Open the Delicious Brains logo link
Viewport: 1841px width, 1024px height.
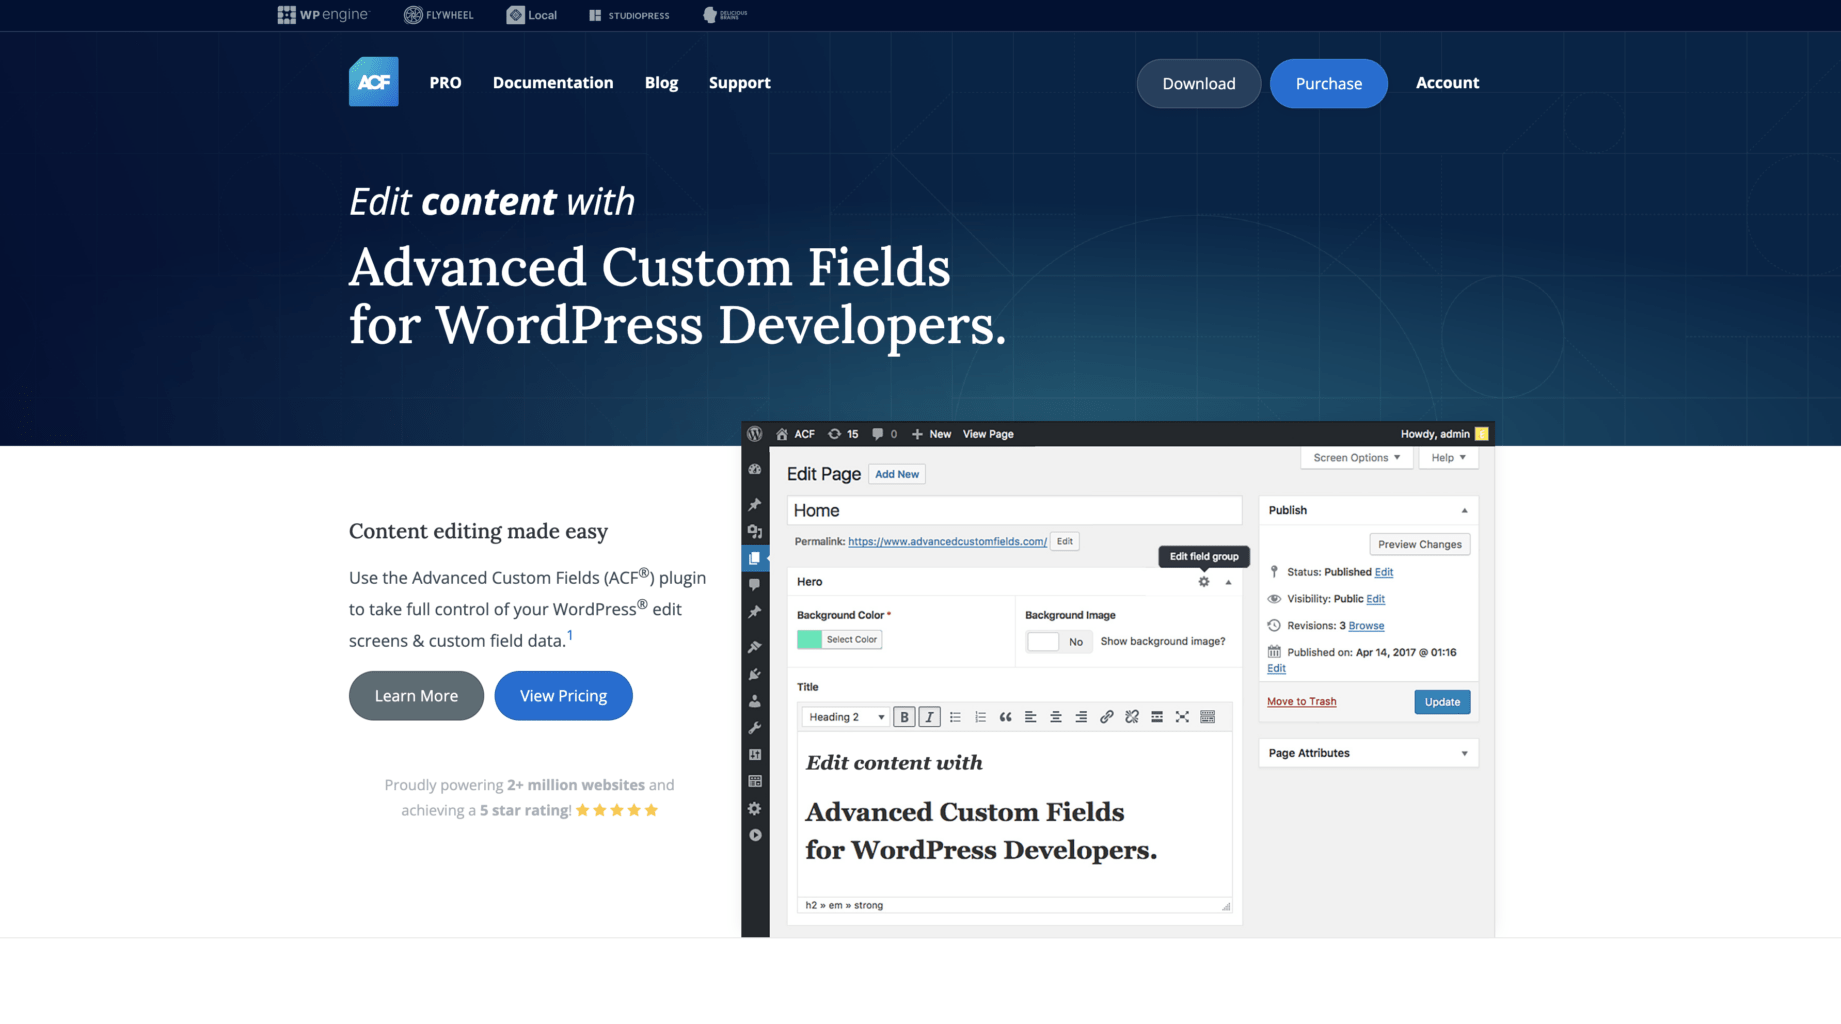coord(726,15)
